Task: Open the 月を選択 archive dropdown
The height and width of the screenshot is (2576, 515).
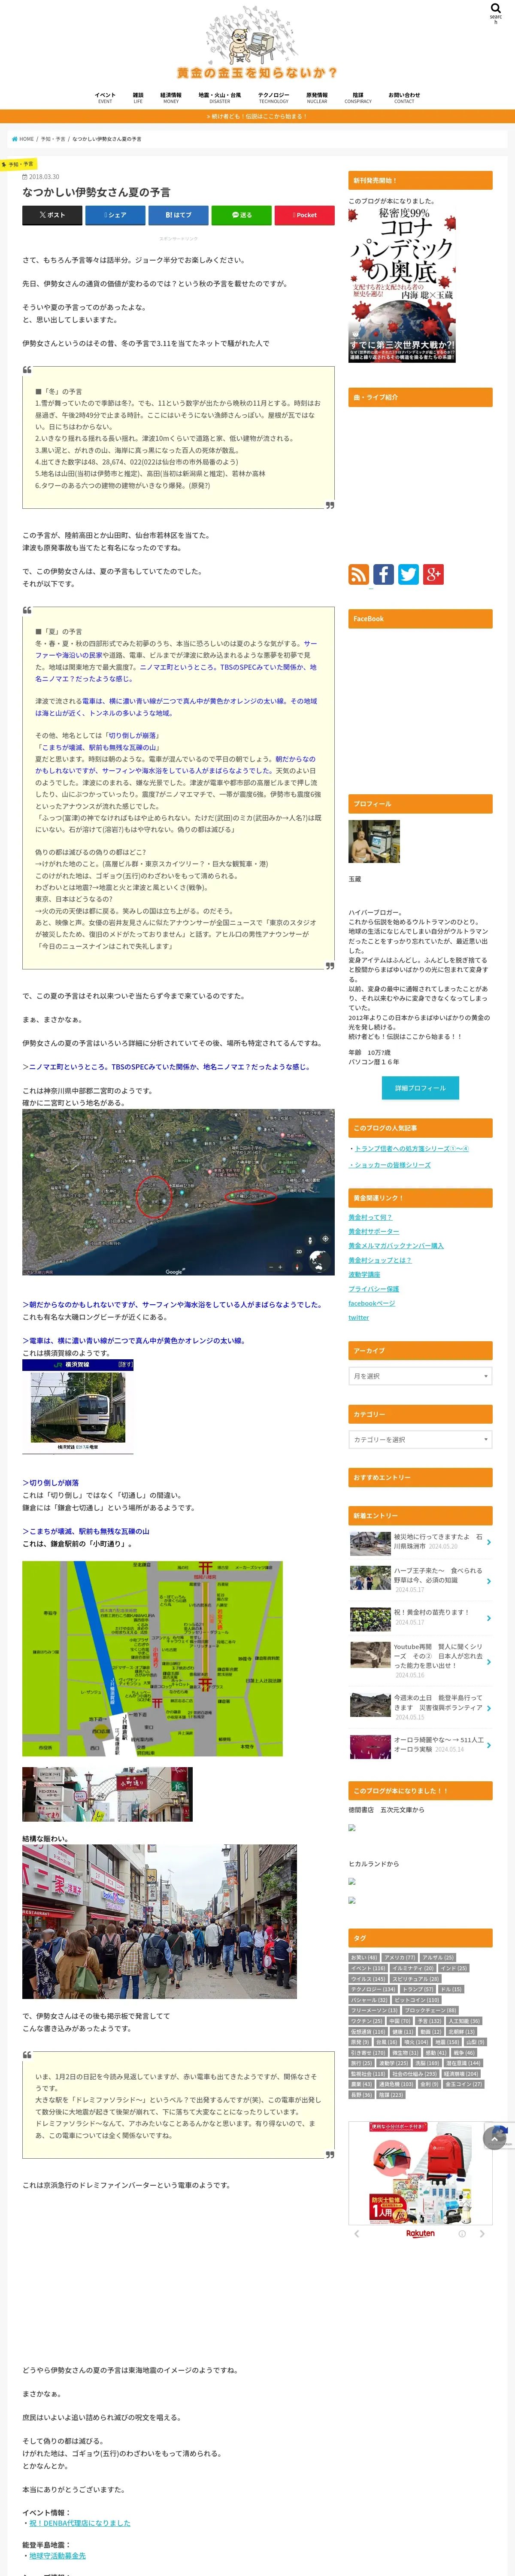Action: click(420, 1376)
